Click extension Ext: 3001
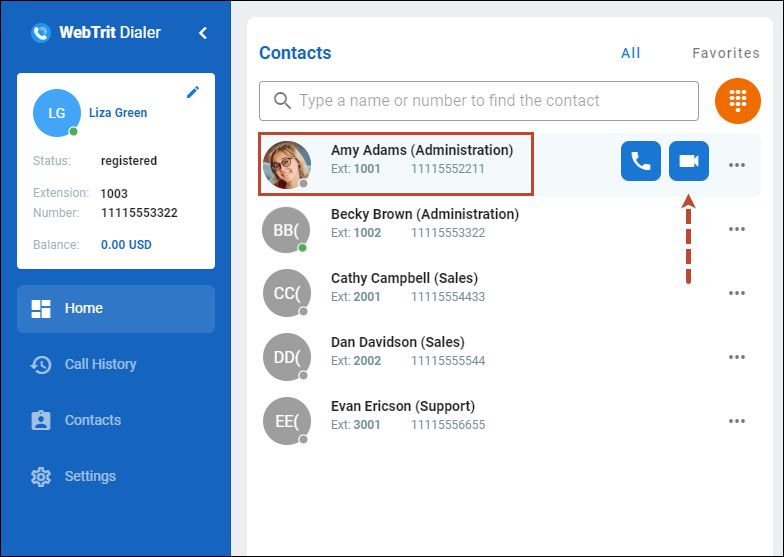This screenshot has width=784, height=557. tap(356, 424)
